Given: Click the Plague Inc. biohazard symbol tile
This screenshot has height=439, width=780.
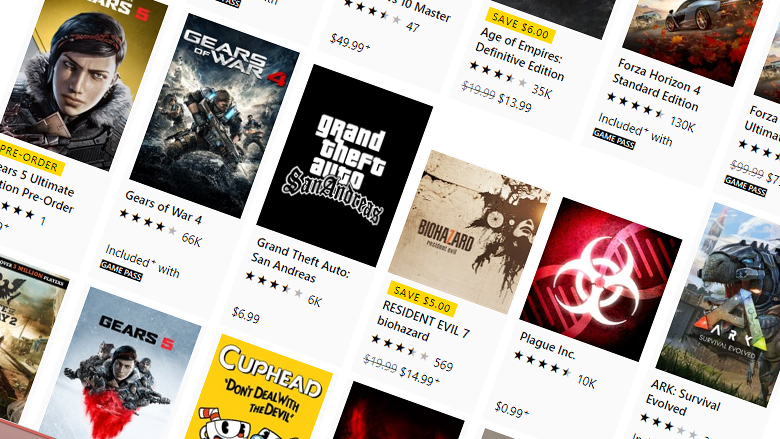Looking at the screenshot, I should click(600, 279).
